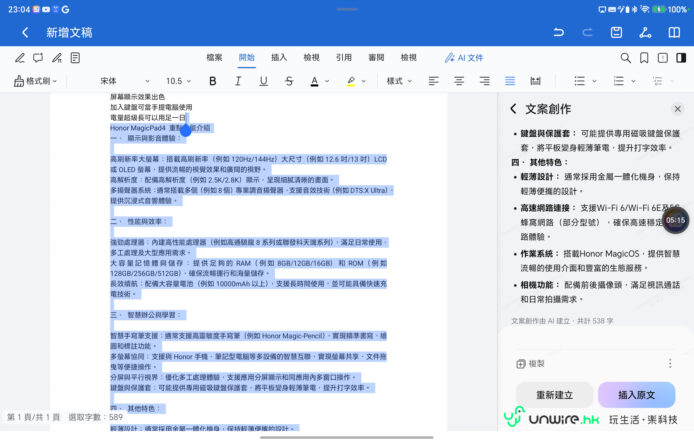This screenshot has height=444, width=694.
Task: Open the document outline icon
Action: [x=75, y=58]
